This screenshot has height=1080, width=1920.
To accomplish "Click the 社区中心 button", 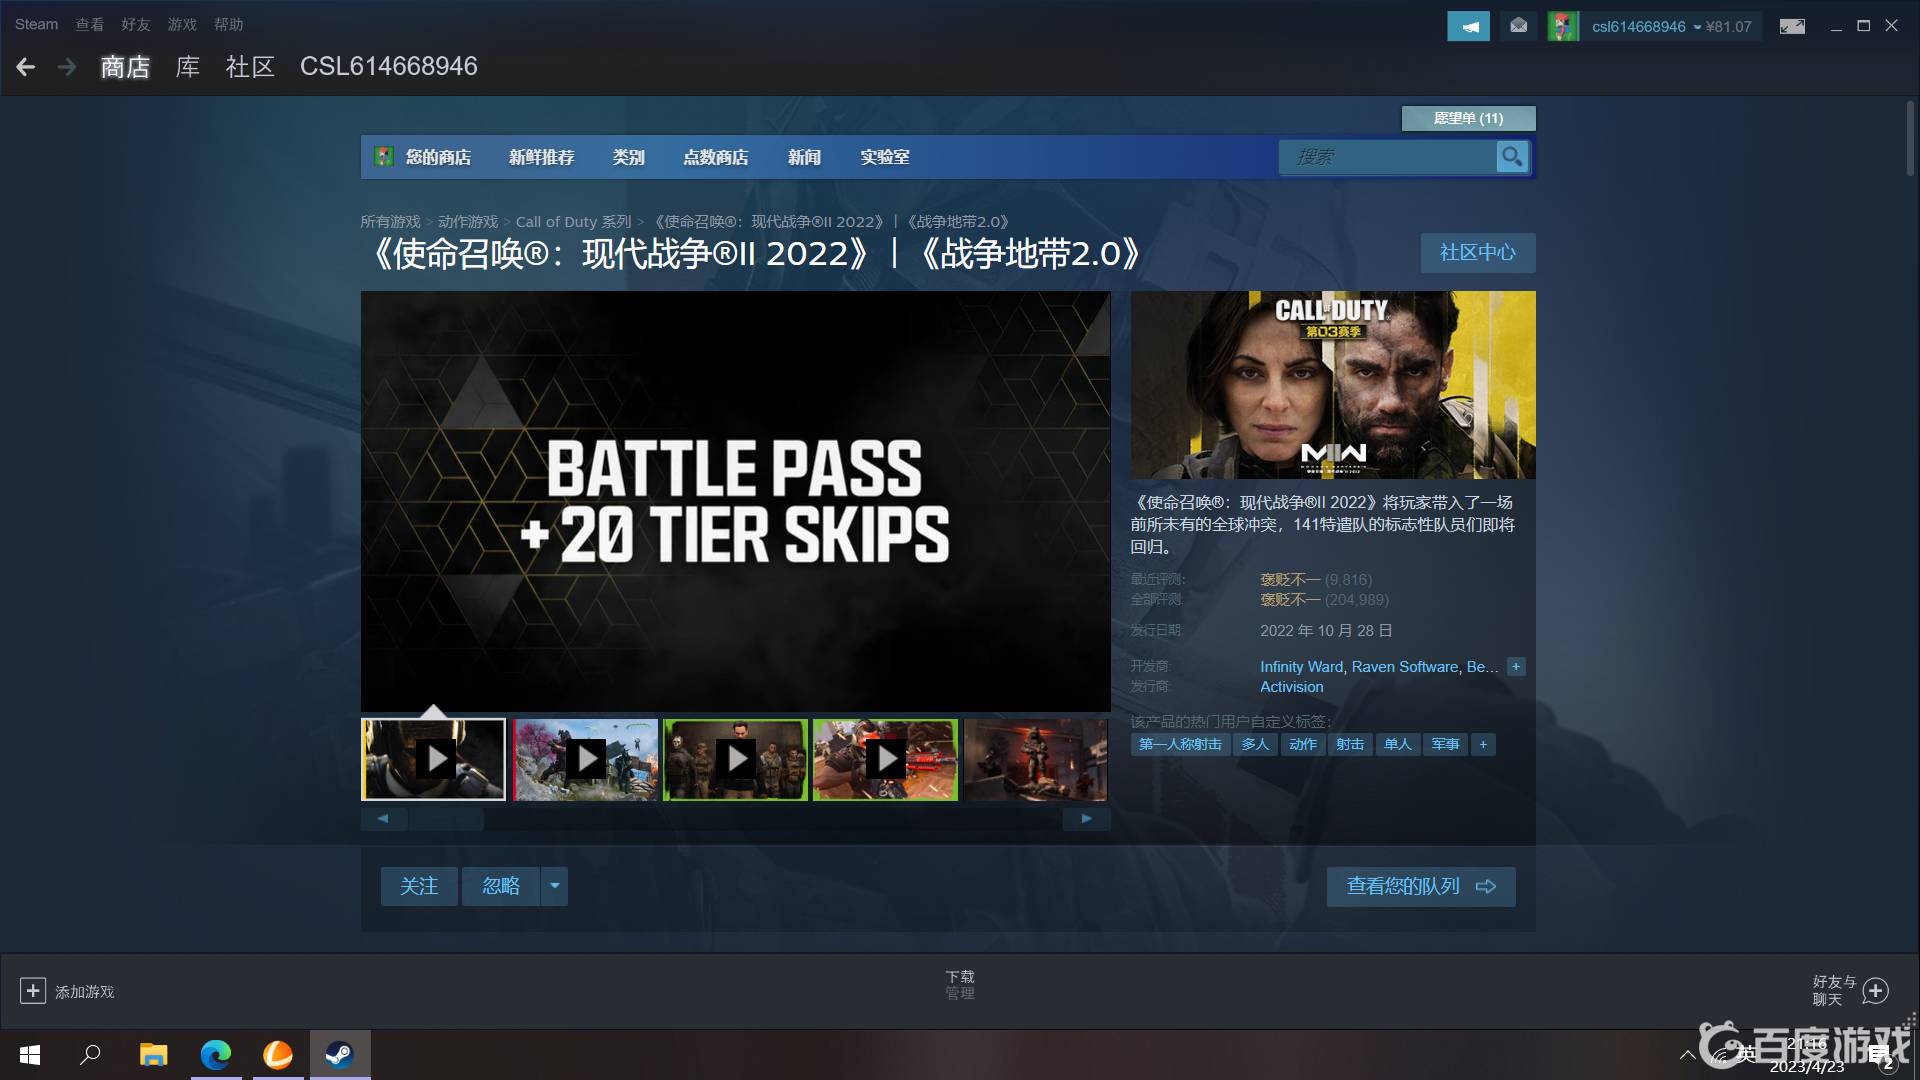I will coord(1478,253).
